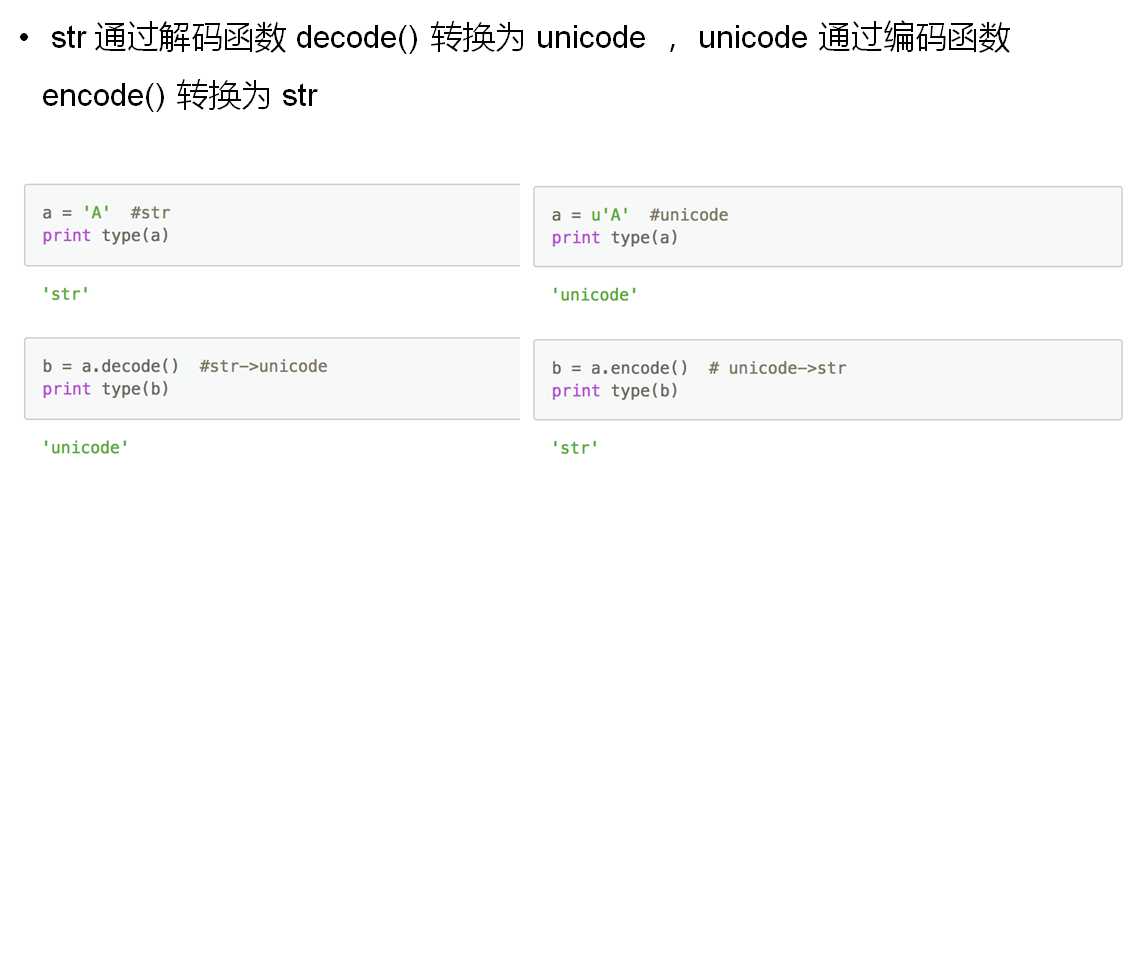Click the #str comment in first cell
Screen dimensions: 1144x975
click(150, 213)
